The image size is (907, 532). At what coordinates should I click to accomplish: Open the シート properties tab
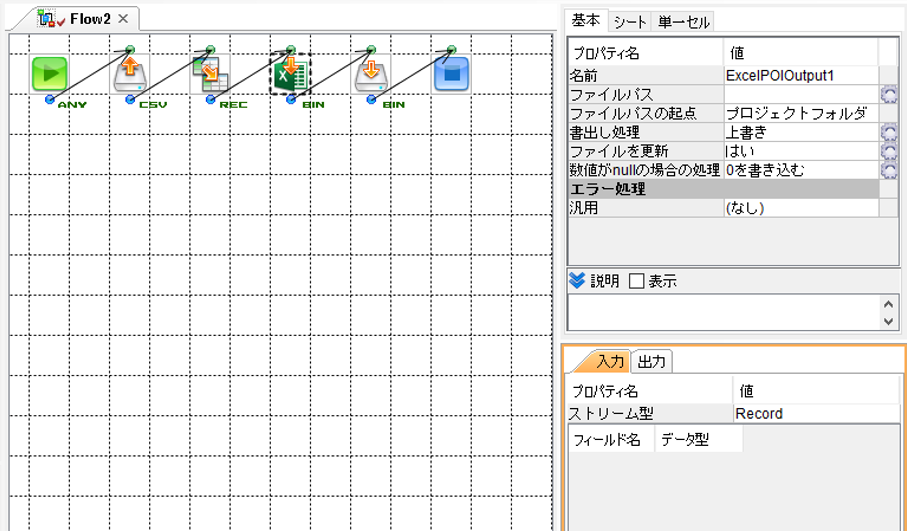click(630, 22)
